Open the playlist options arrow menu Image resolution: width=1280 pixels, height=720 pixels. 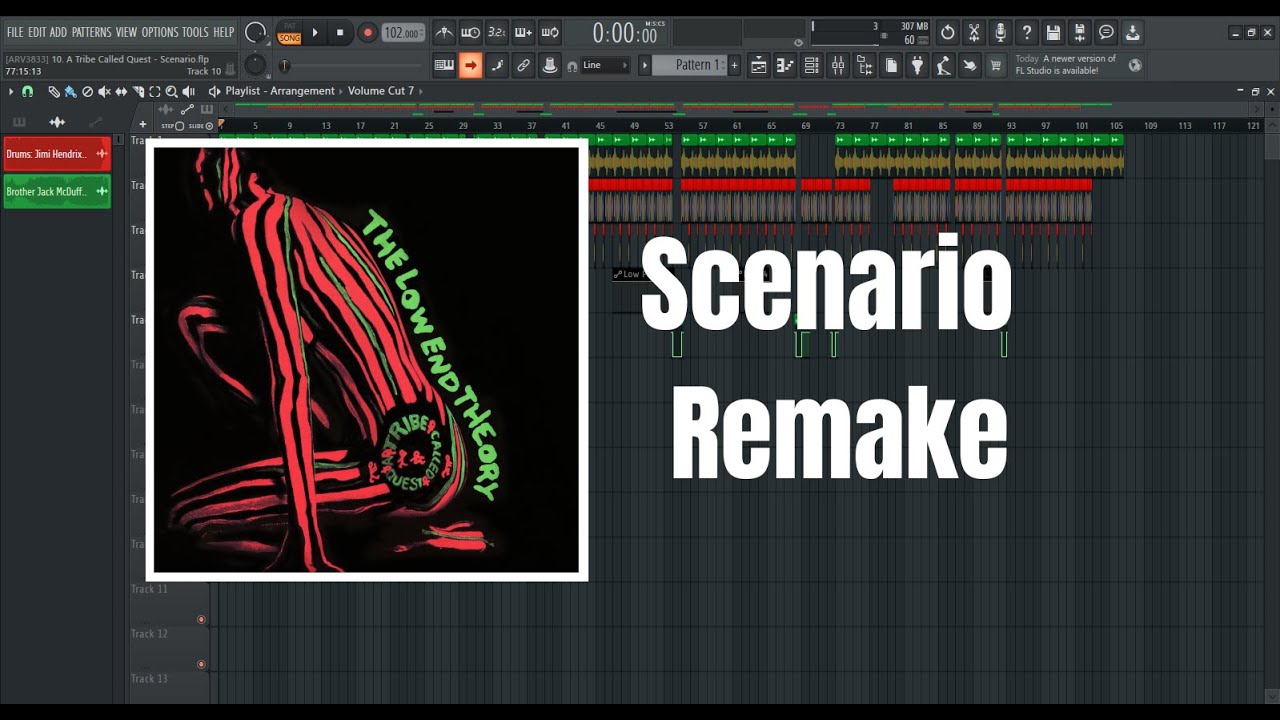pyautogui.click(x=11, y=91)
